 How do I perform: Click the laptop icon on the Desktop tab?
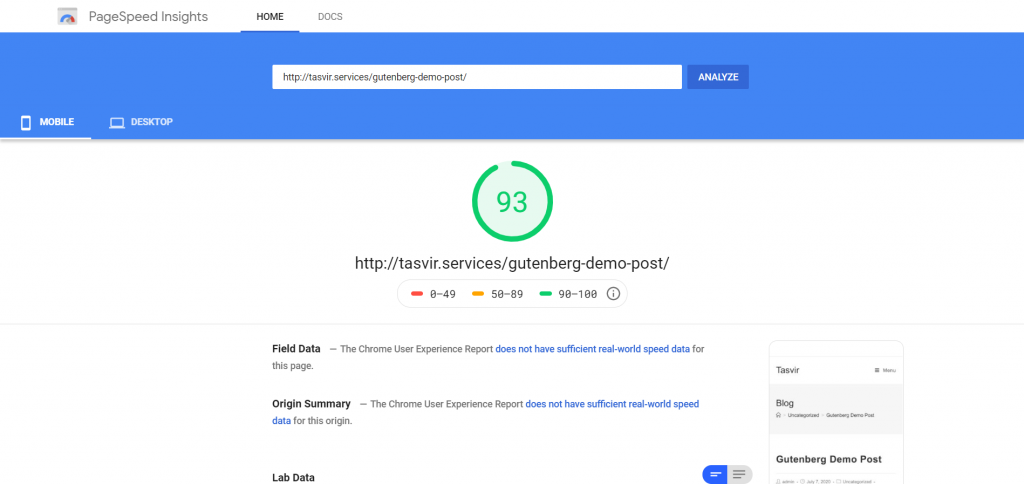click(117, 122)
